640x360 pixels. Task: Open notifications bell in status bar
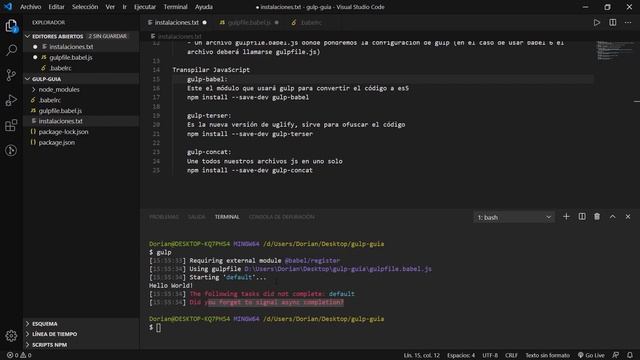[630, 355]
